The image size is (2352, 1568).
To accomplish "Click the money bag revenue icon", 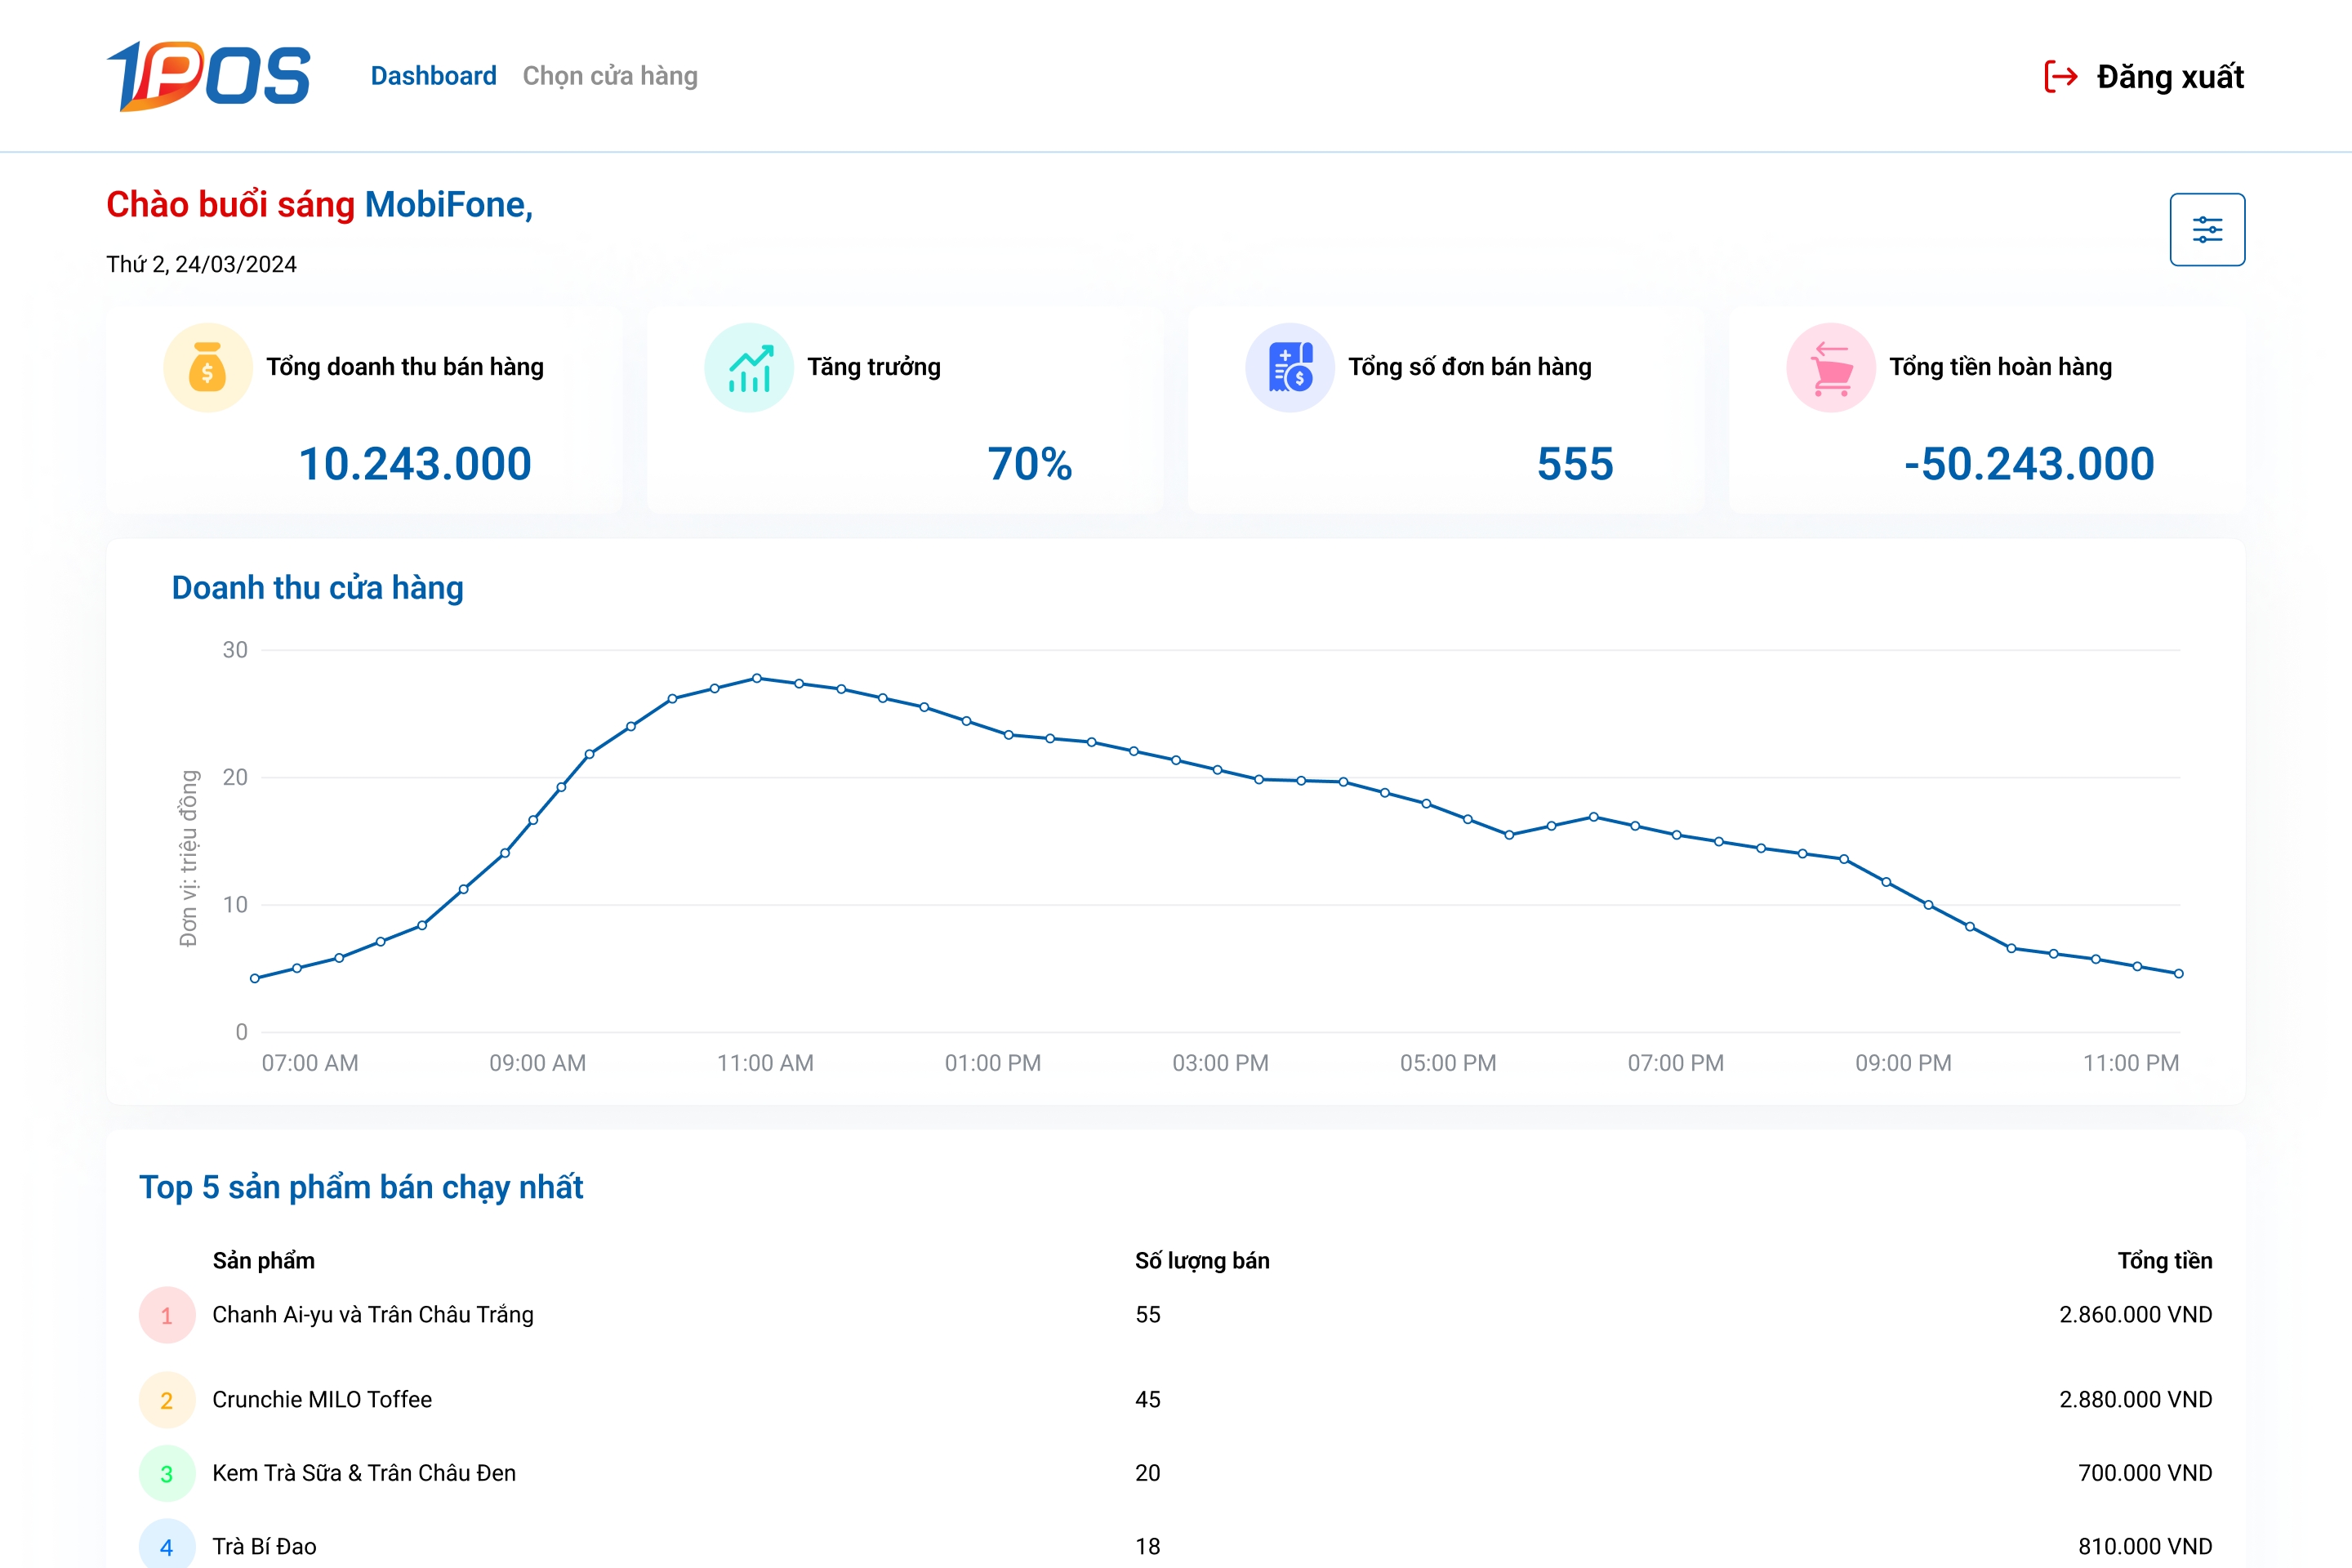I will pos(207,367).
